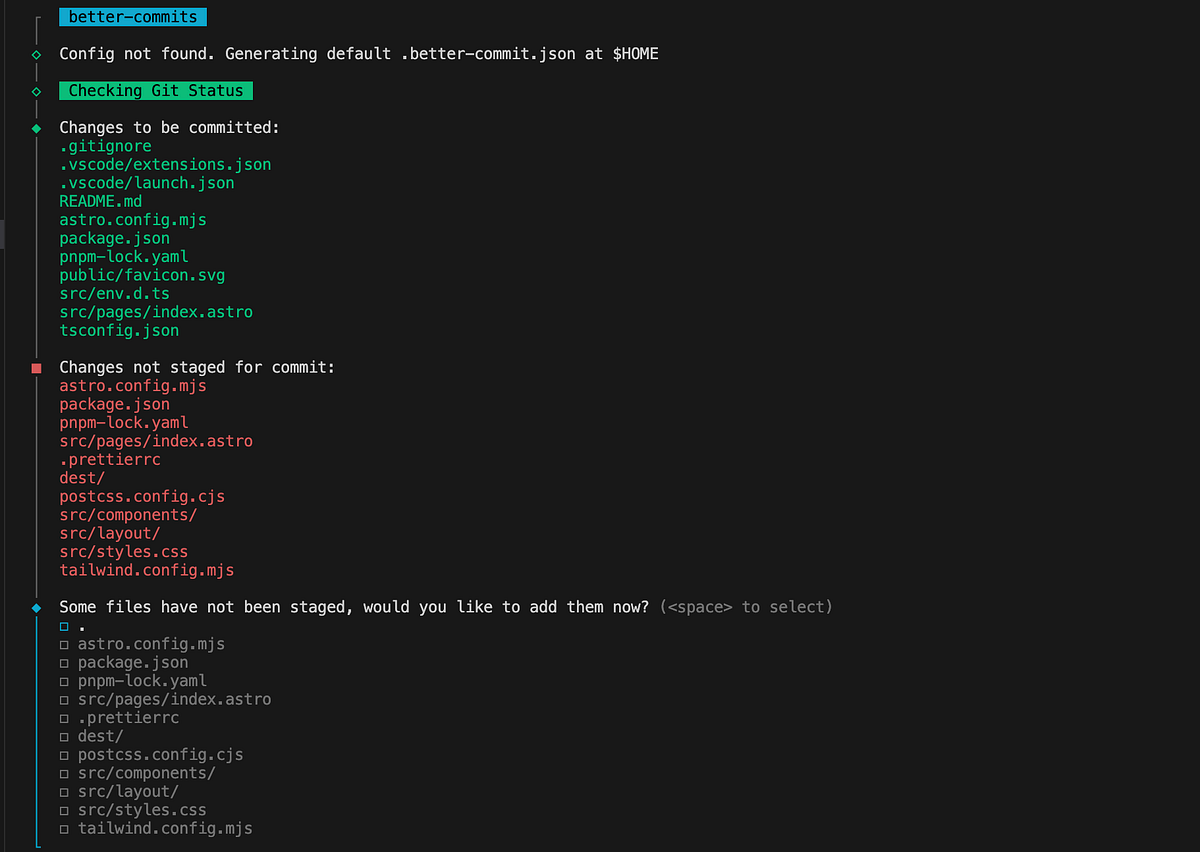Click the hollow diamond under the better-commits badge
Image resolution: width=1200 pixels, height=852 pixels.
coord(37,54)
